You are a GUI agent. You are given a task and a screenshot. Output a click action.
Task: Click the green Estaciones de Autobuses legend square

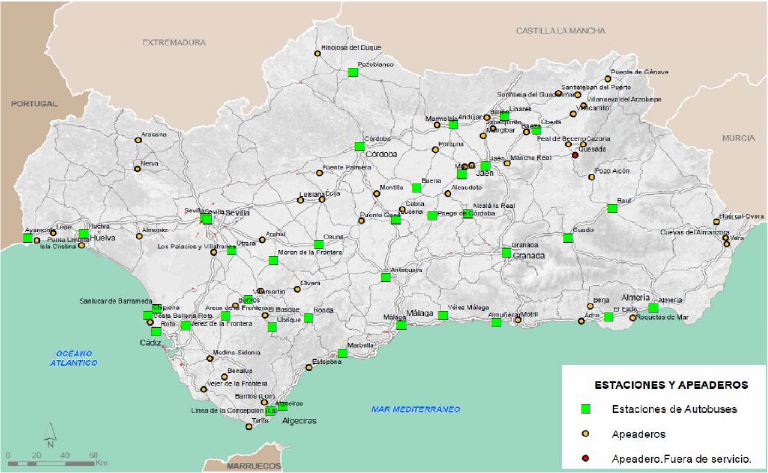[587, 409]
